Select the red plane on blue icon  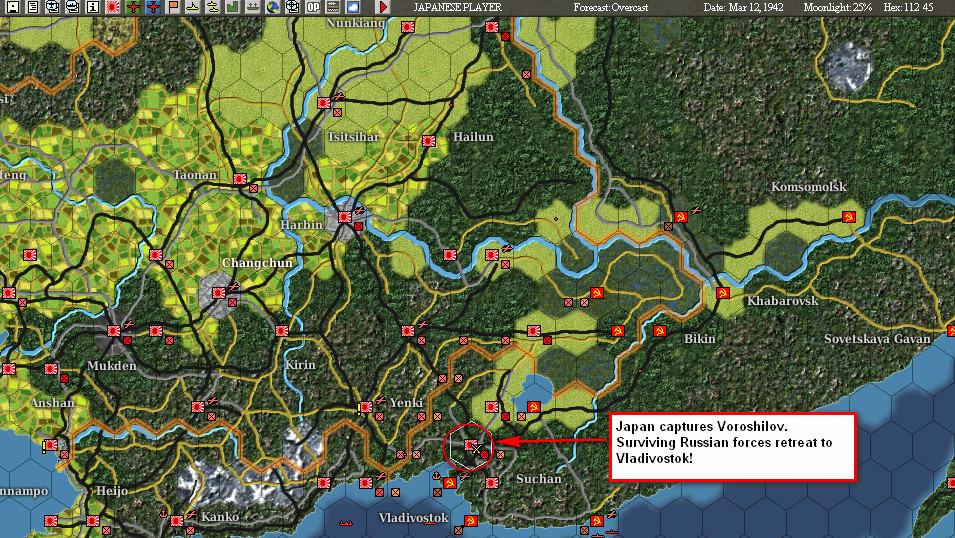point(153,7)
